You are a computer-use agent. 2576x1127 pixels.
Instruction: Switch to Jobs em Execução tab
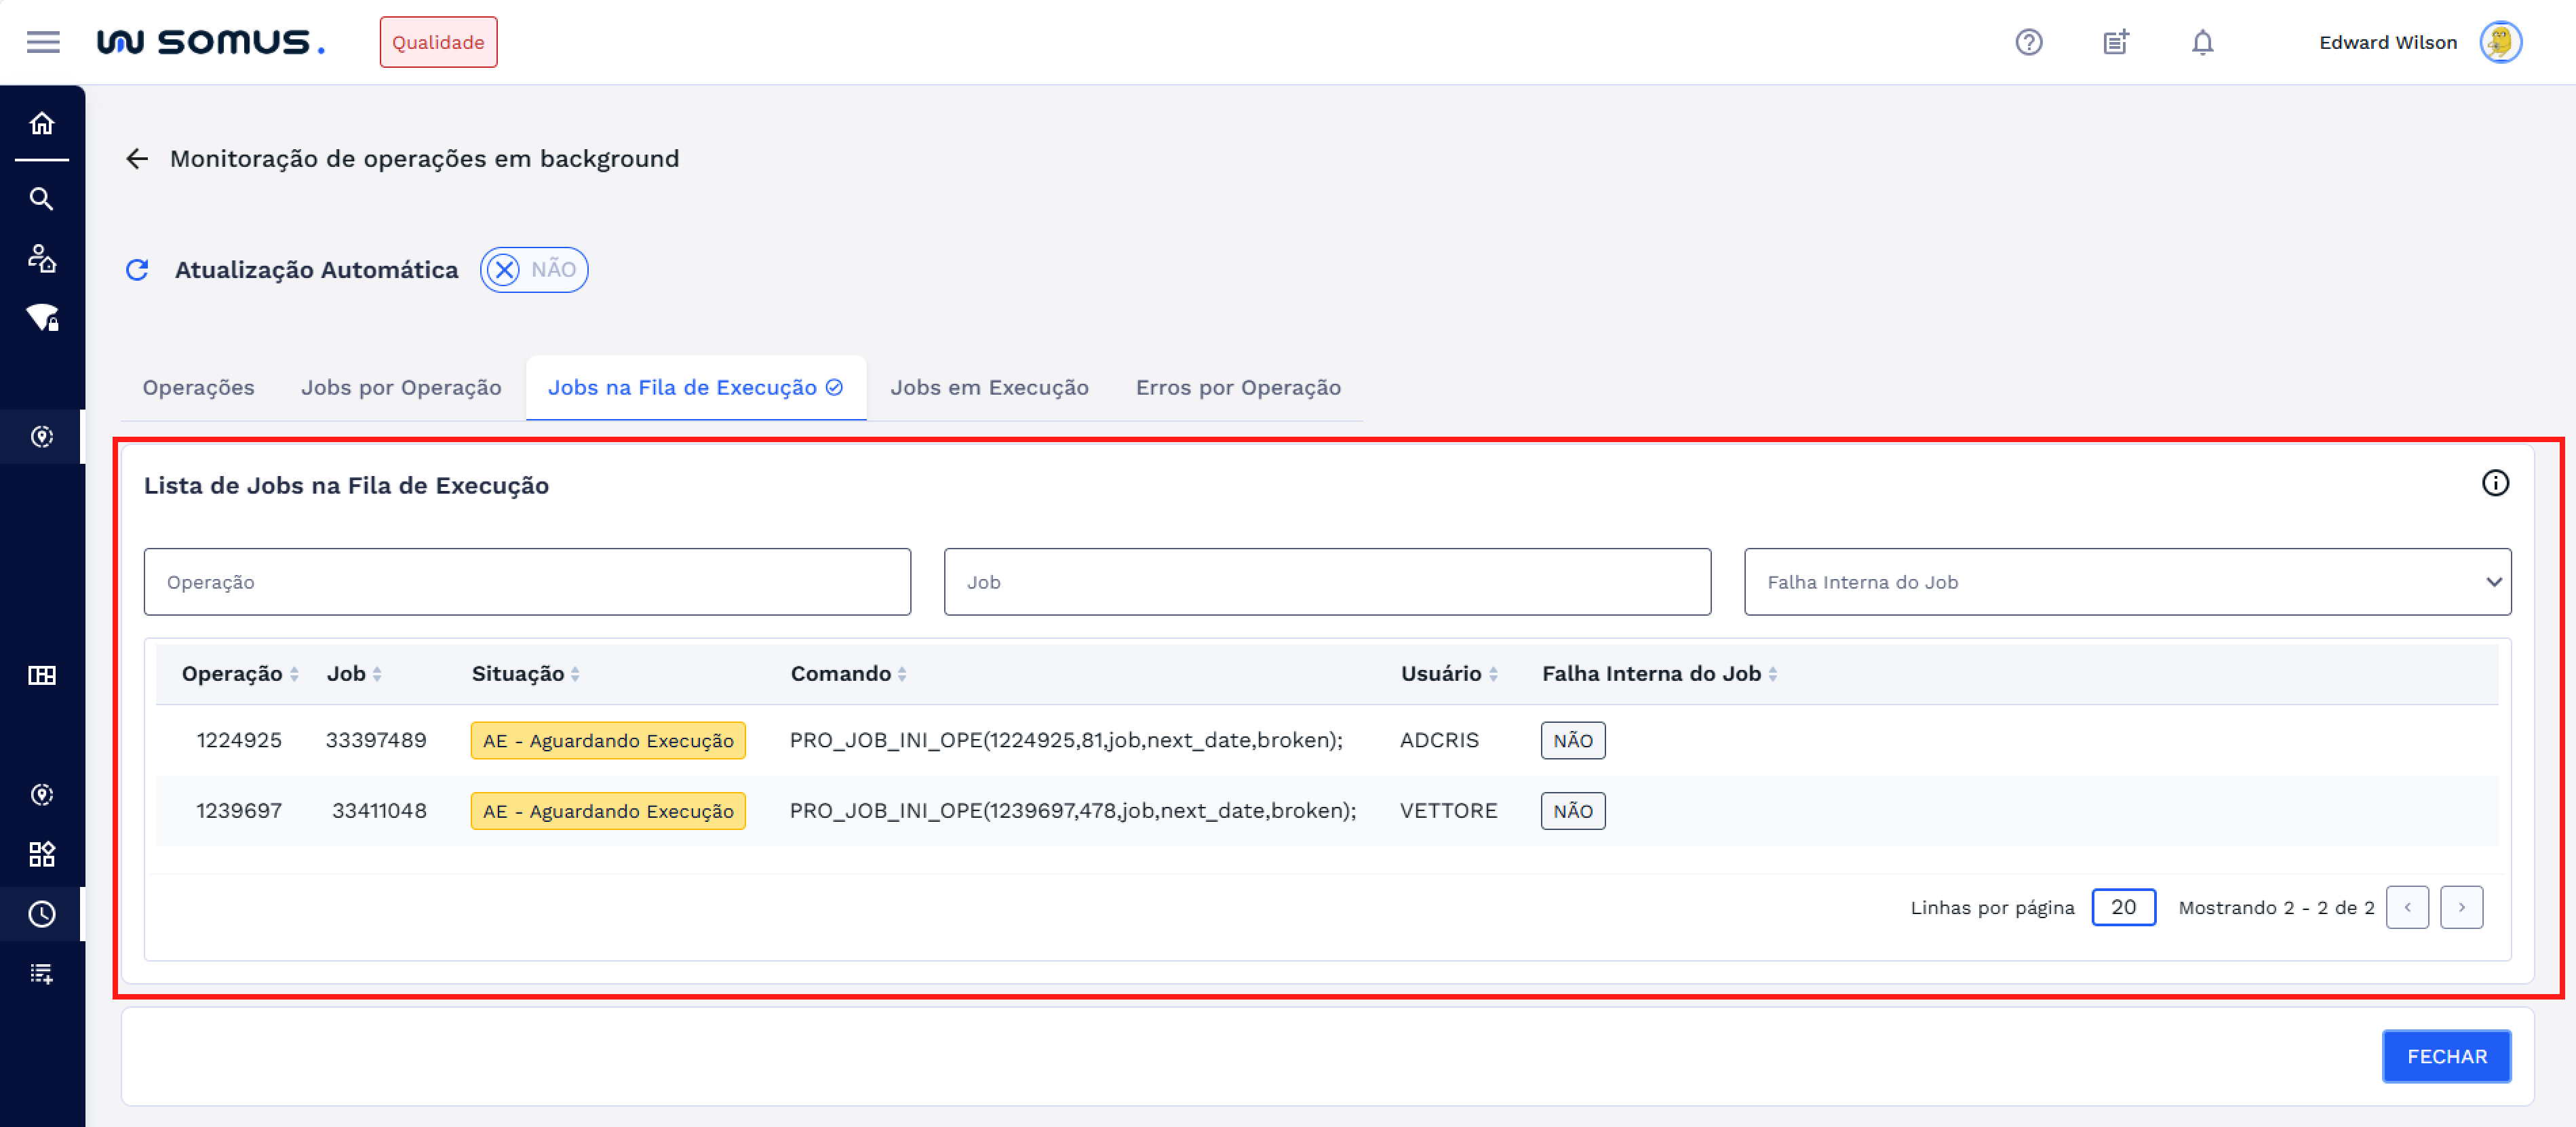[x=989, y=387]
